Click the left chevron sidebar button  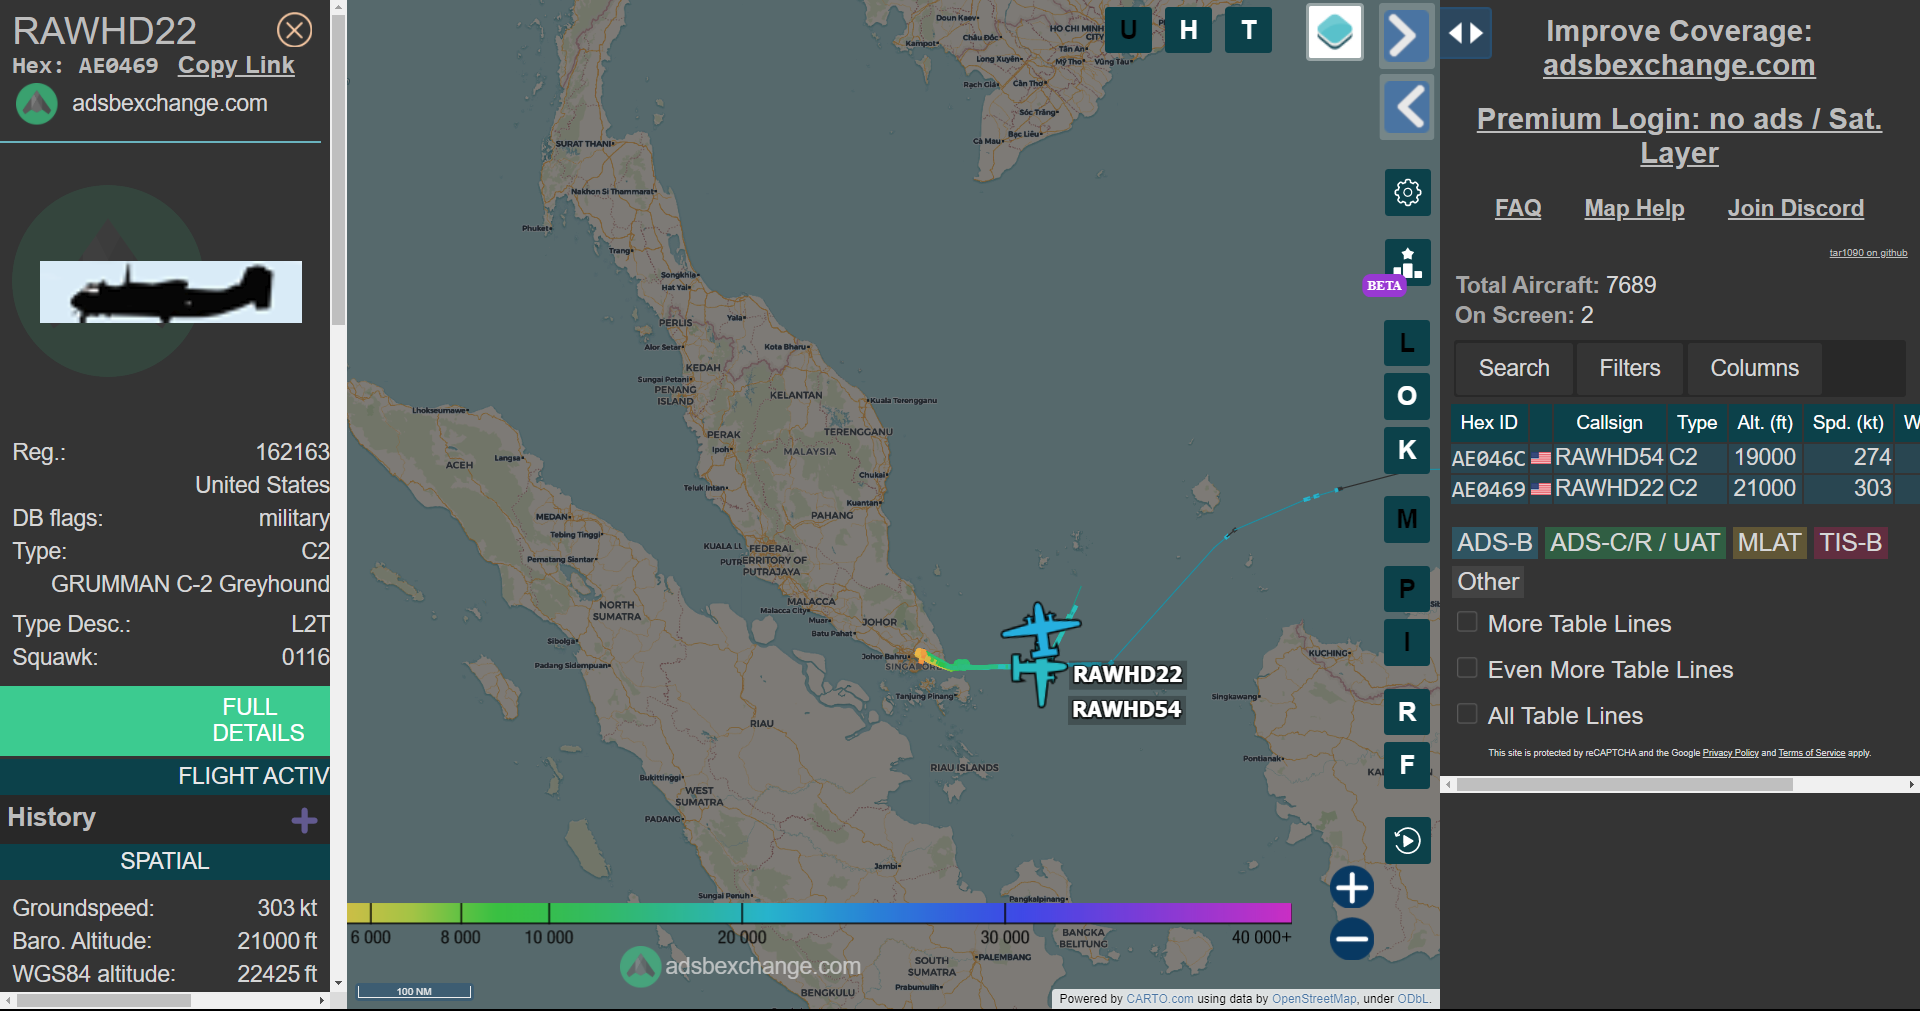coord(1406,106)
